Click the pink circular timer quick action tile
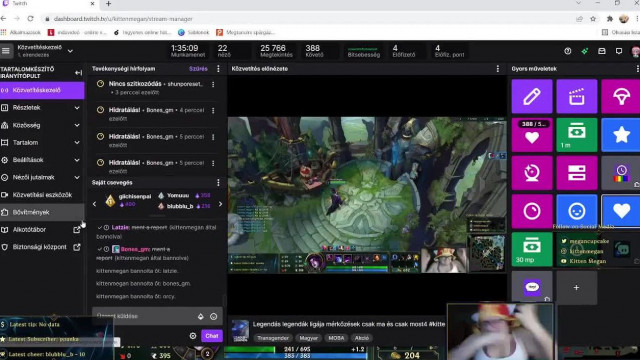This screenshot has width=640, height=360. [x=532, y=211]
